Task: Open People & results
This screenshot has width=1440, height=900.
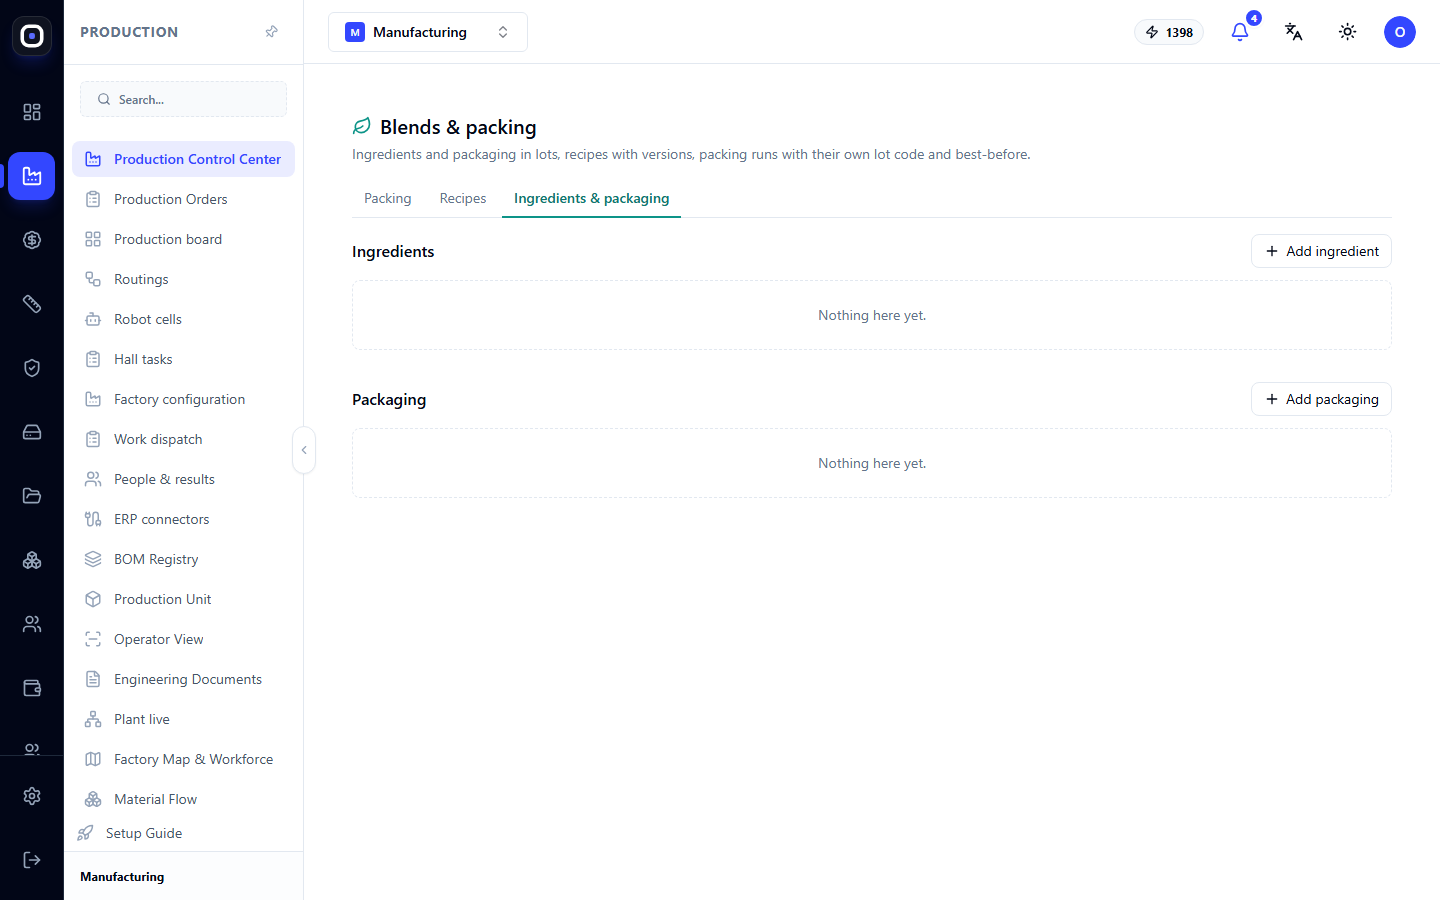Action: click(183, 479)
